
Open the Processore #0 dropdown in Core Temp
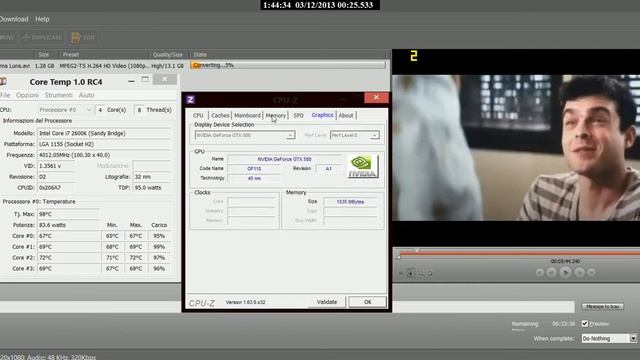pyautogui.click(x=65, y=110)
